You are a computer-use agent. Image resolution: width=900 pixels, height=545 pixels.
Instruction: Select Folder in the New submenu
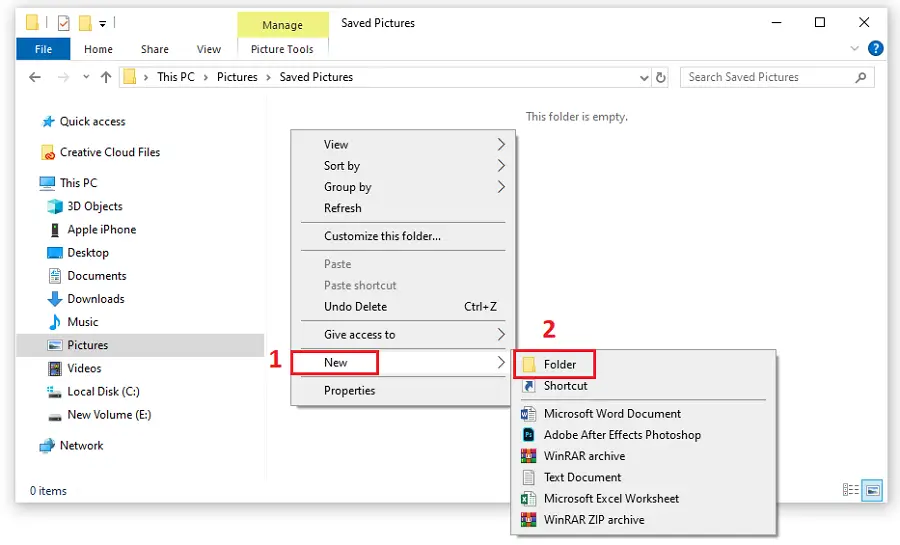pos(559,364)
